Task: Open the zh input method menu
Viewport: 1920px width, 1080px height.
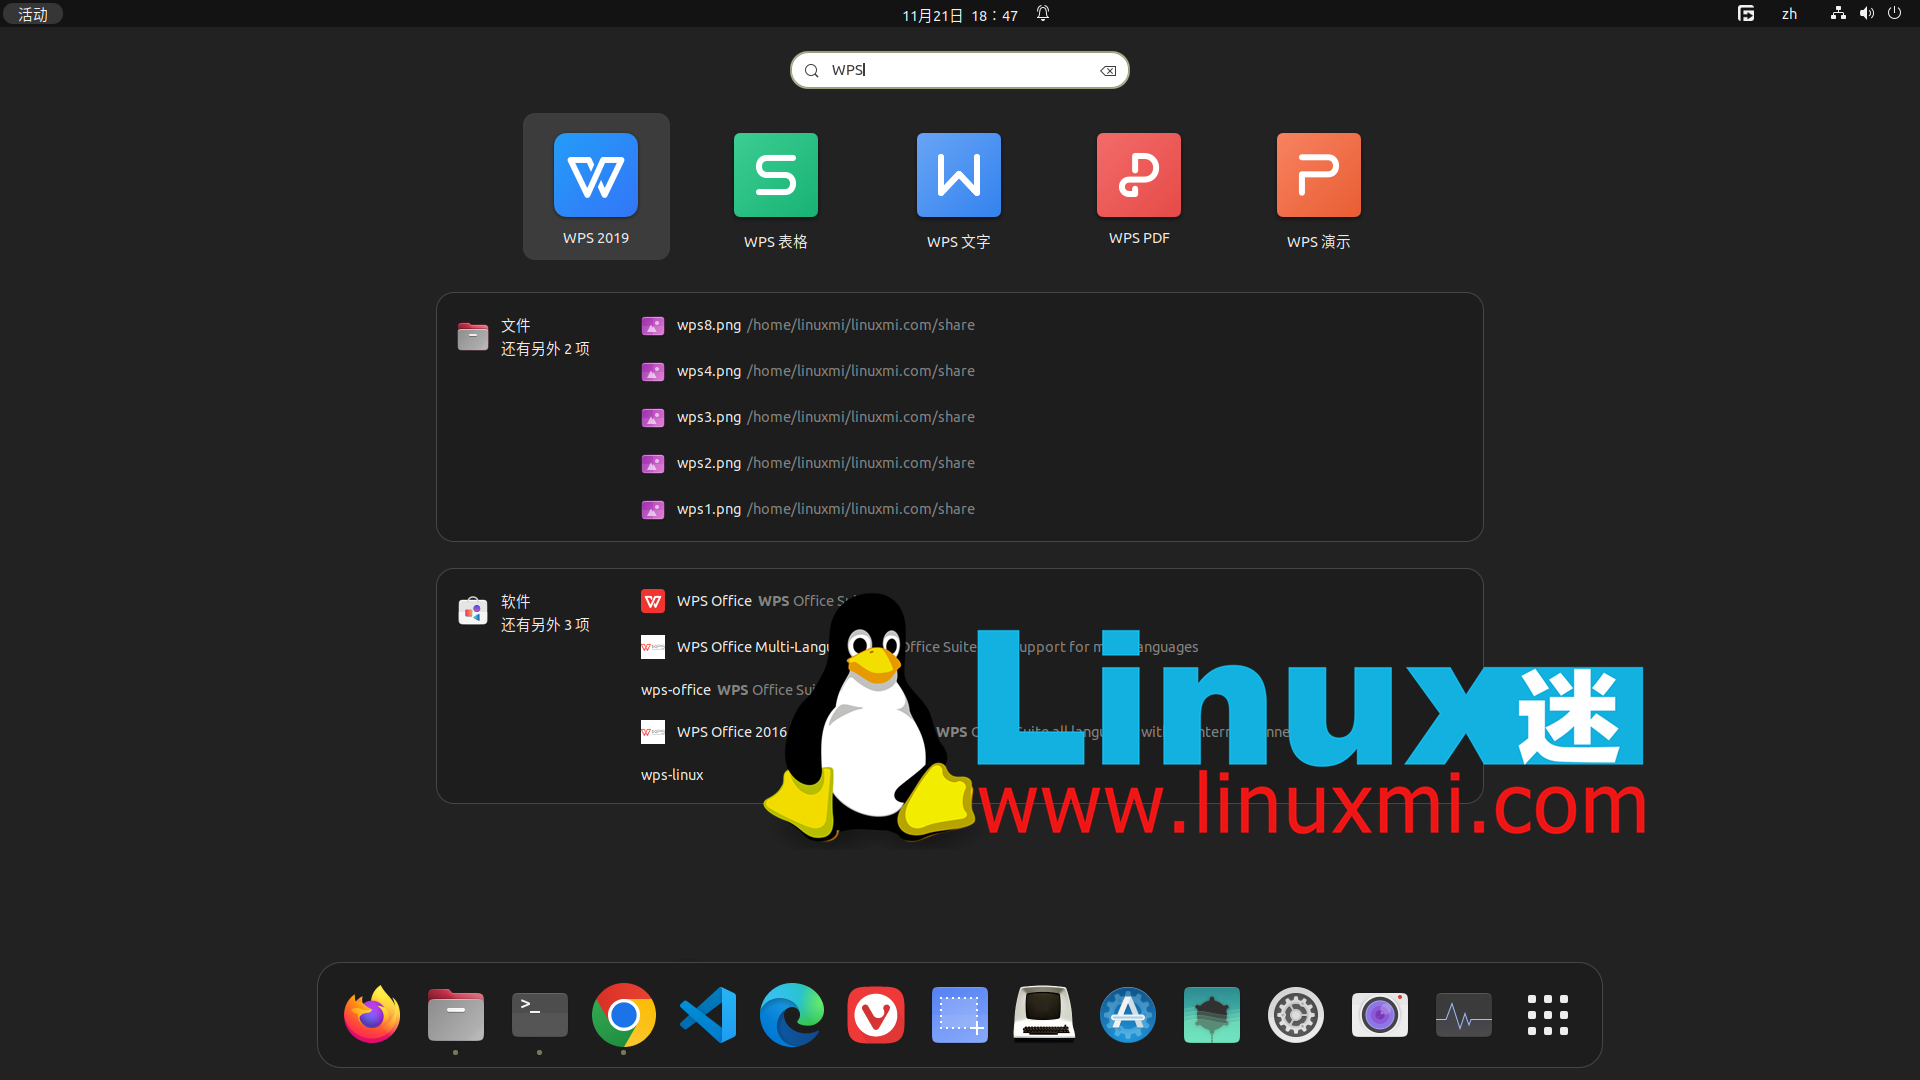Action: click(x=1789, y=14)
